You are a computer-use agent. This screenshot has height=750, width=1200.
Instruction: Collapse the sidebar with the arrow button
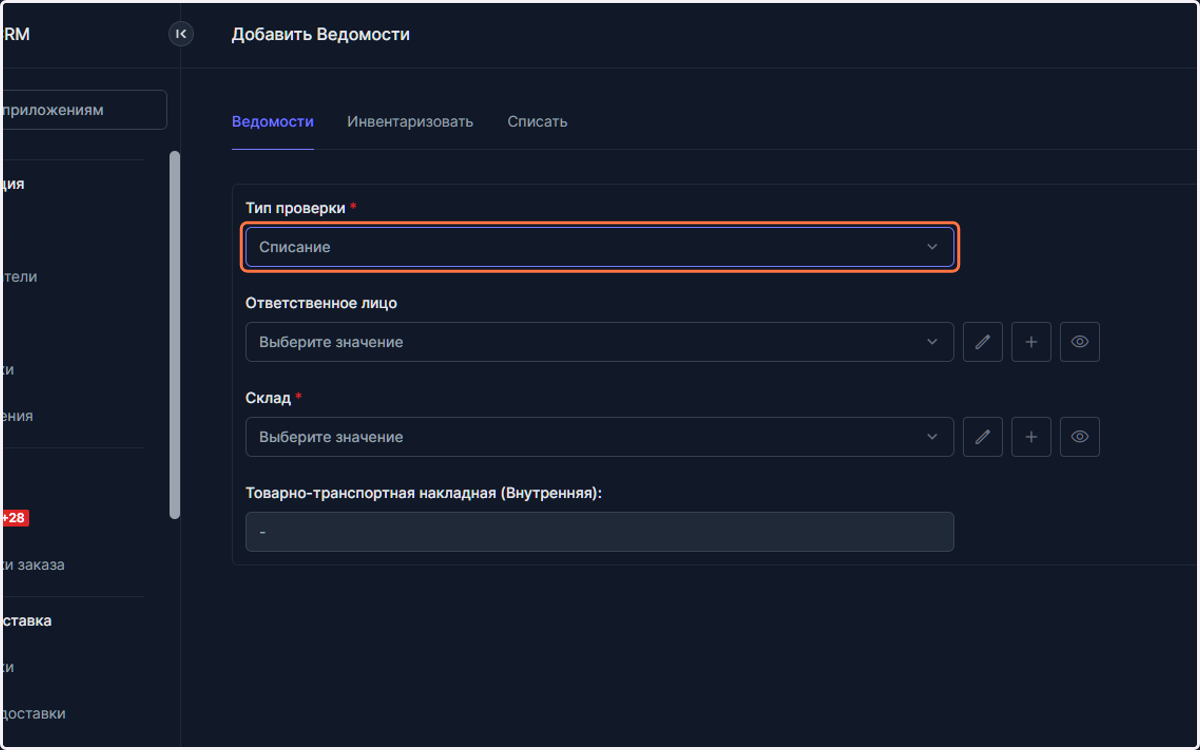tap(181, 34)
